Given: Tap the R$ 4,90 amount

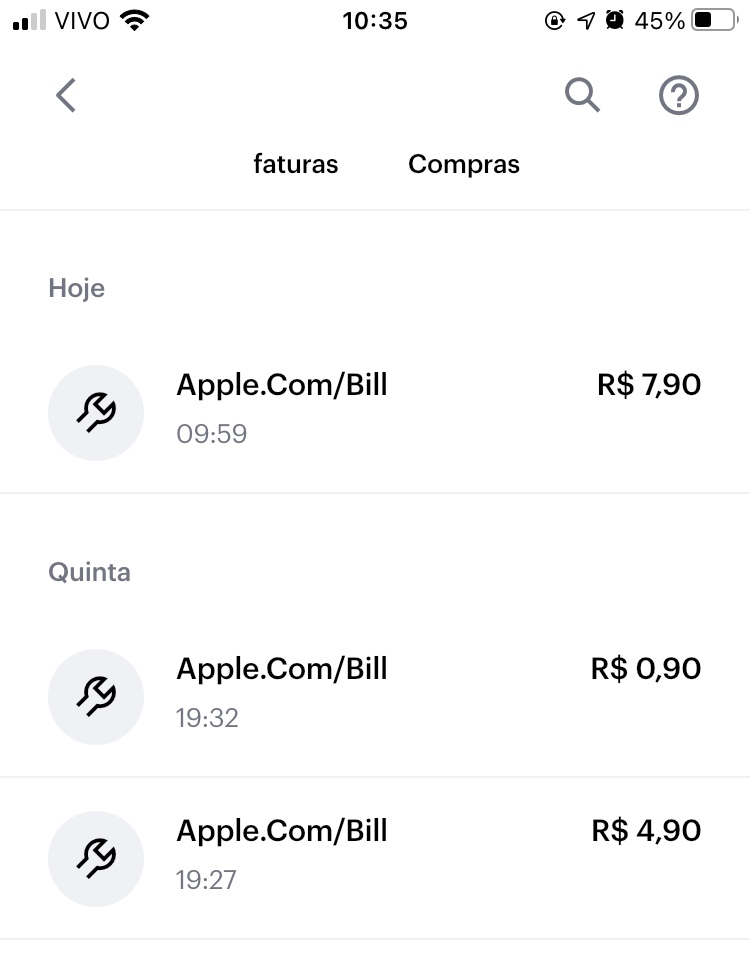Looking at the screenshot, I should [646, 831].
